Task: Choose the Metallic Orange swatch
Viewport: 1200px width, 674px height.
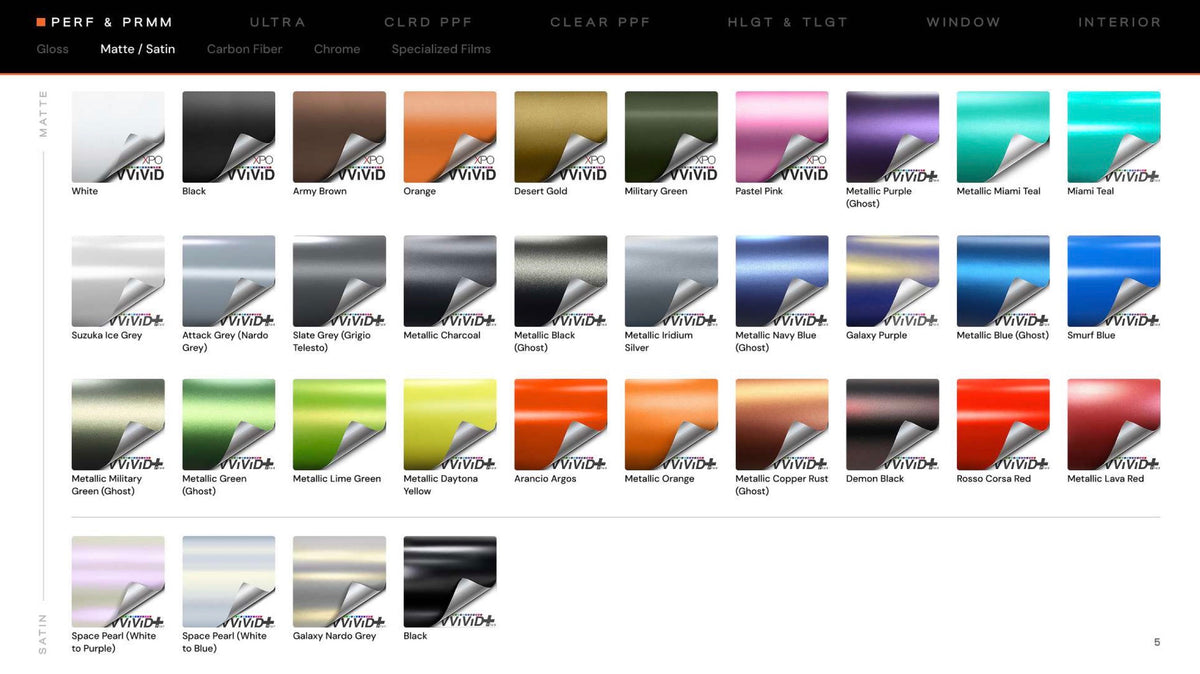Action: pos(671,424)
